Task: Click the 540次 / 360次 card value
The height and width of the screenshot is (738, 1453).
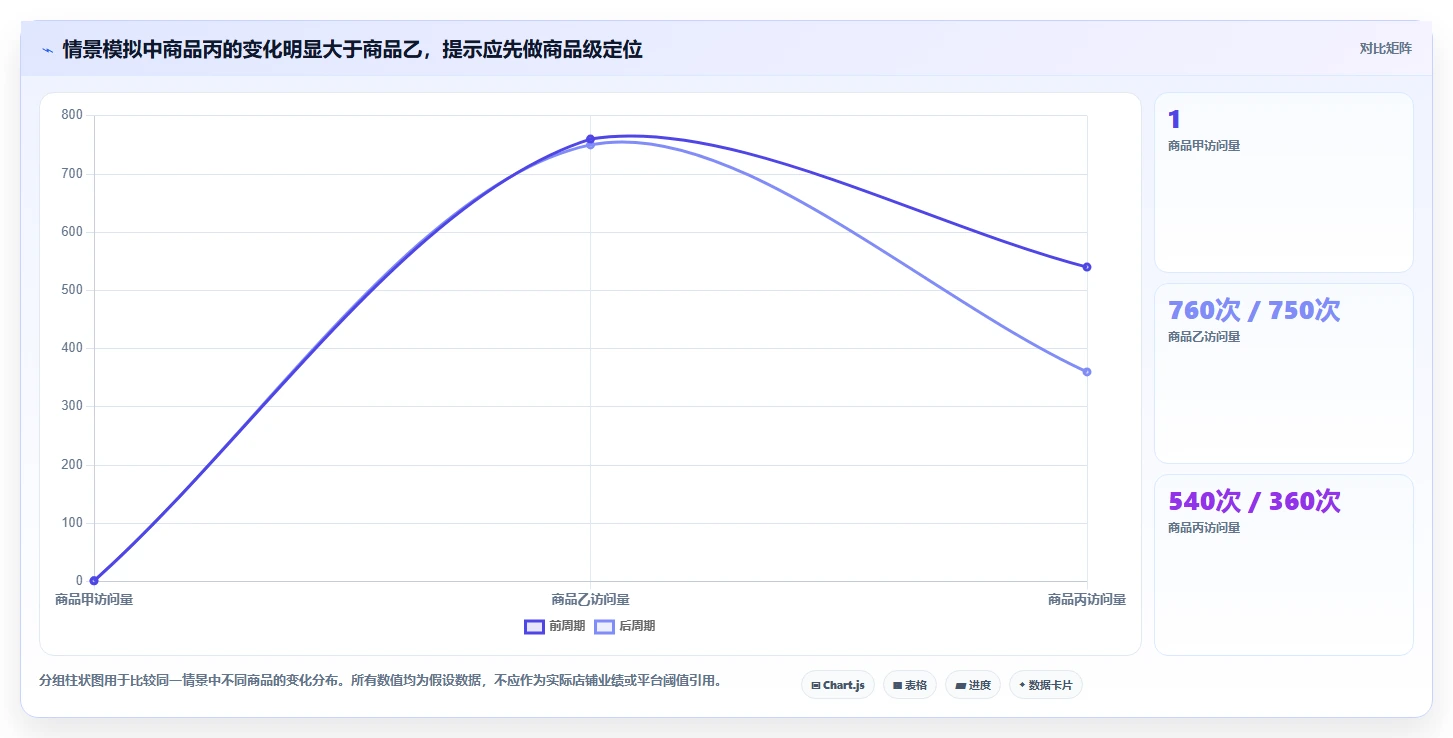Action: tap(1254, 502)
